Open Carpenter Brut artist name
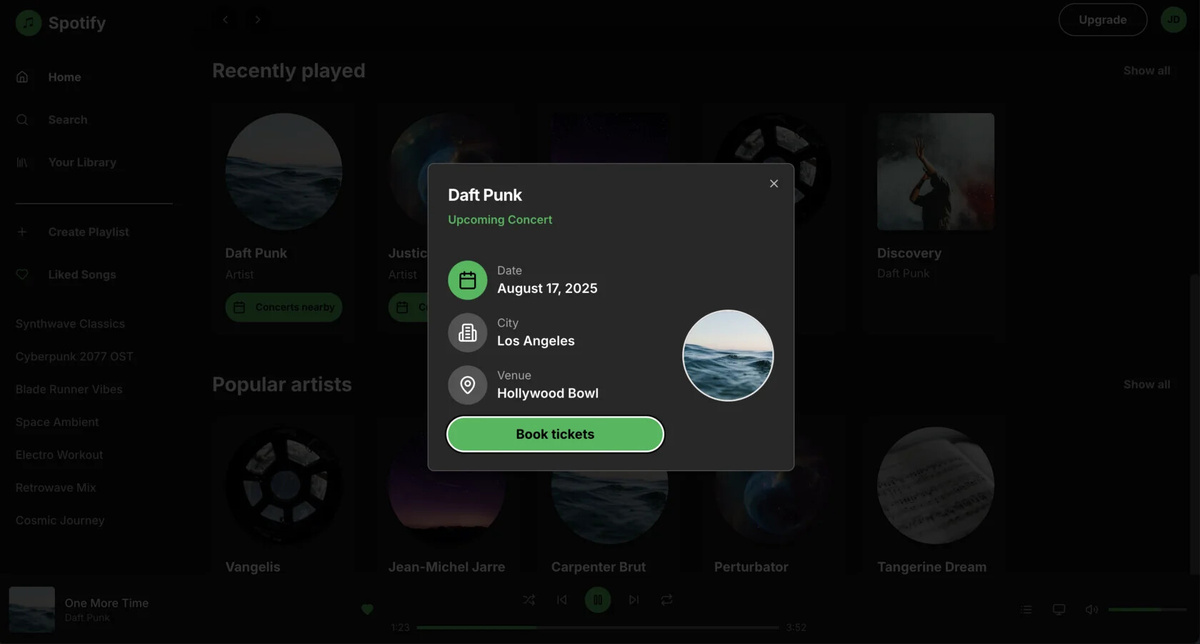1200x644 pixels. (598, 567)
